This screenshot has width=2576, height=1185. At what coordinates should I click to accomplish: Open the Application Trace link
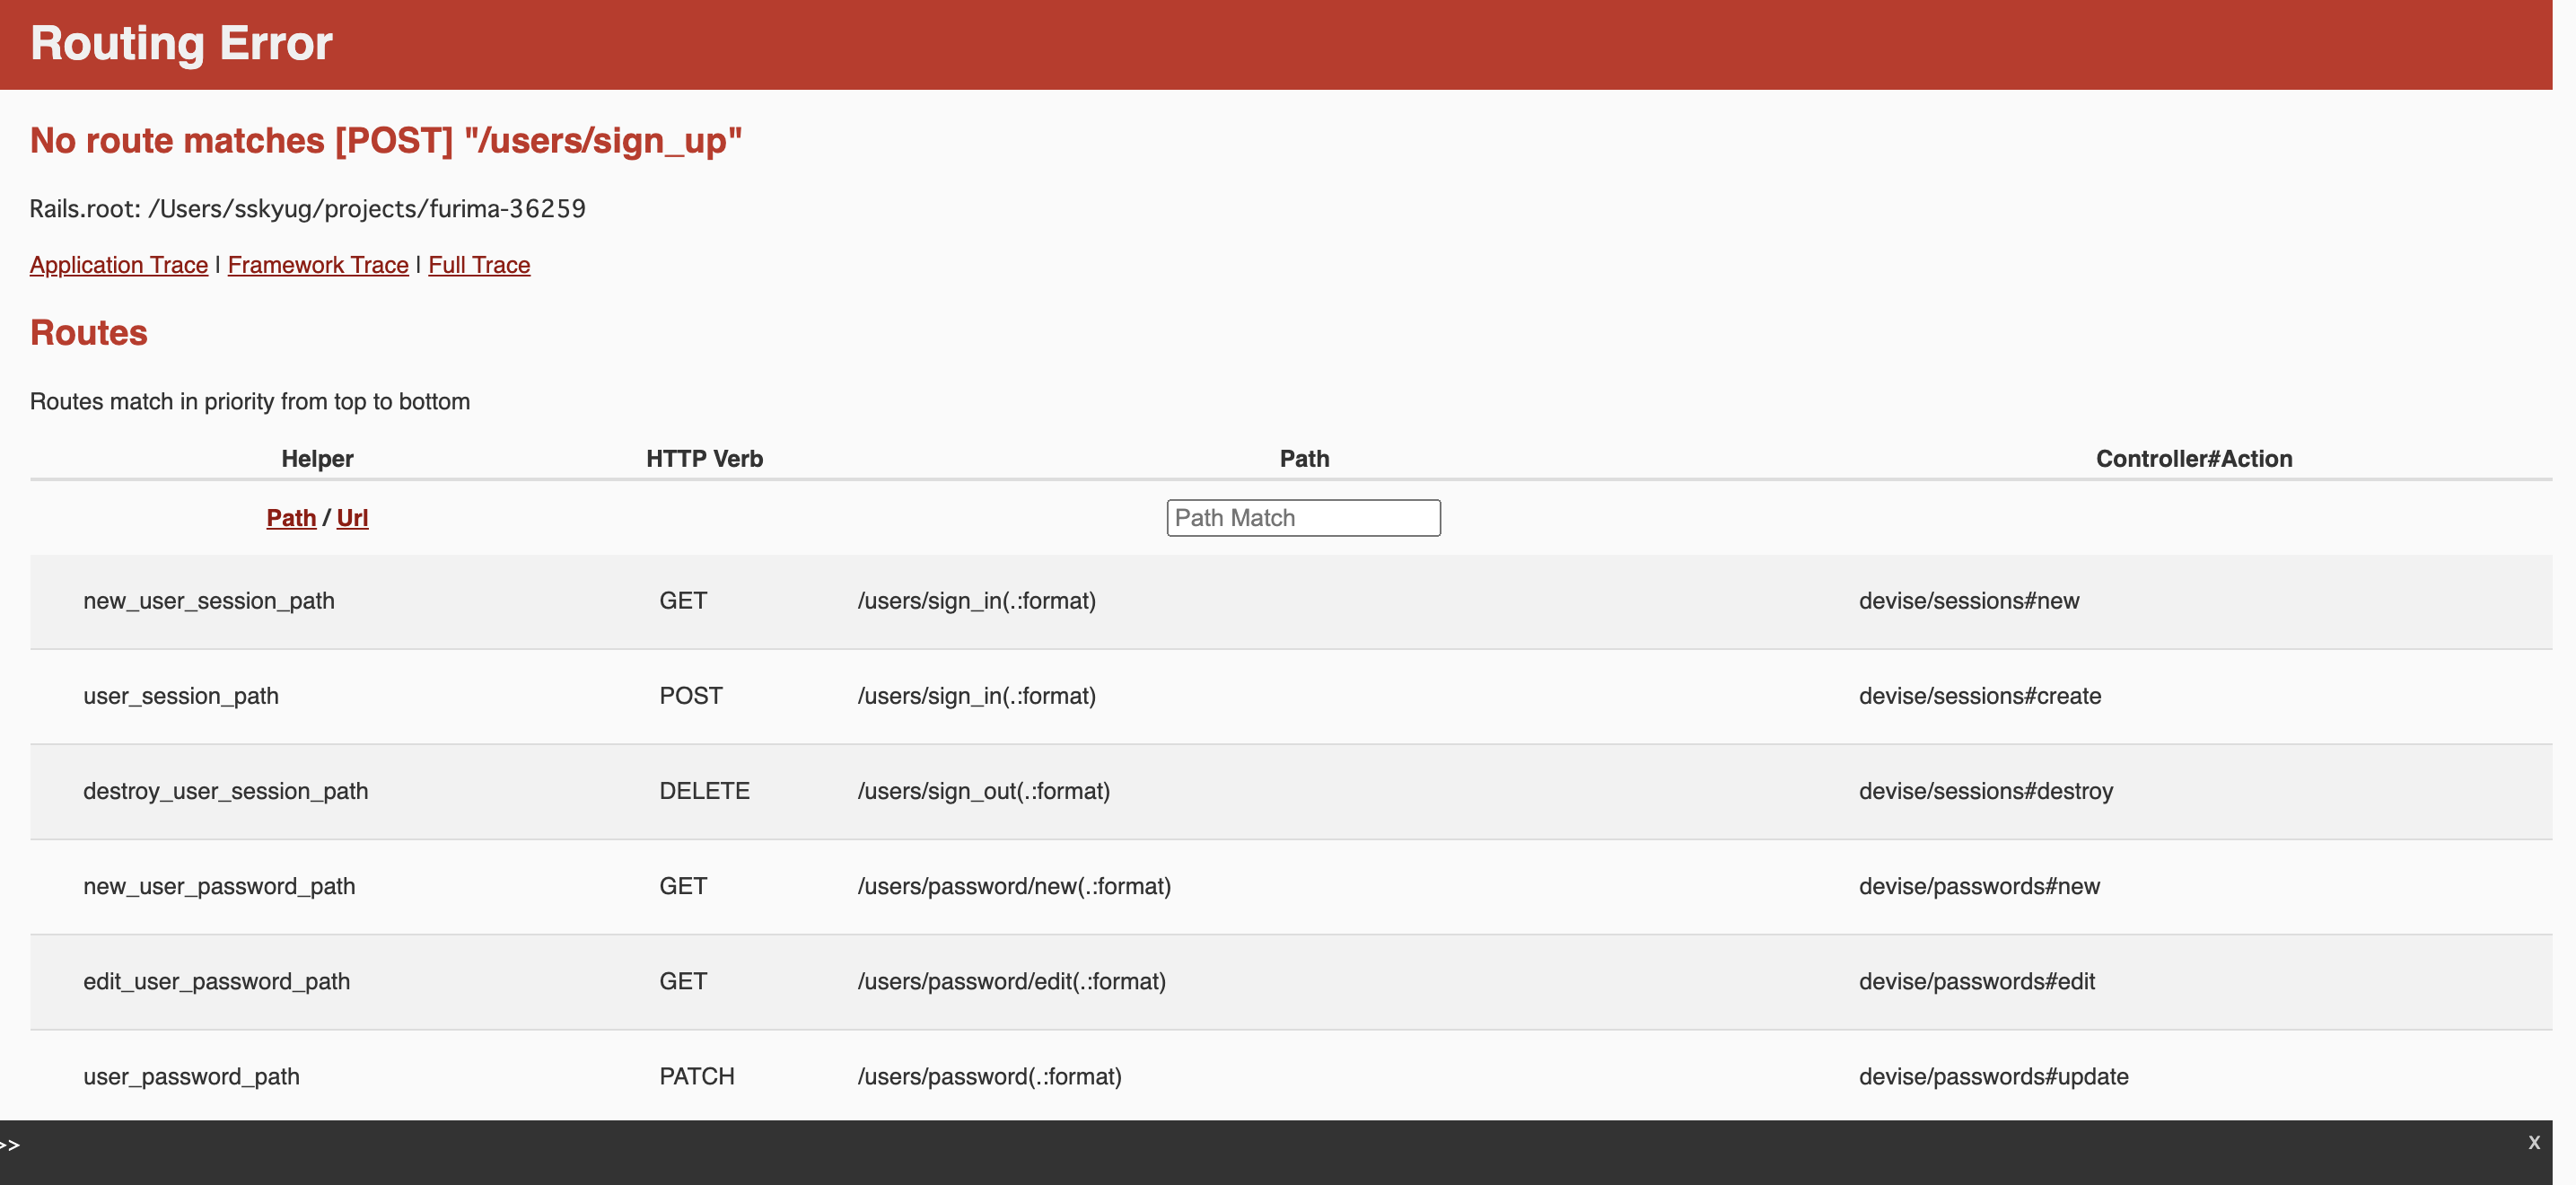(118, 265)
